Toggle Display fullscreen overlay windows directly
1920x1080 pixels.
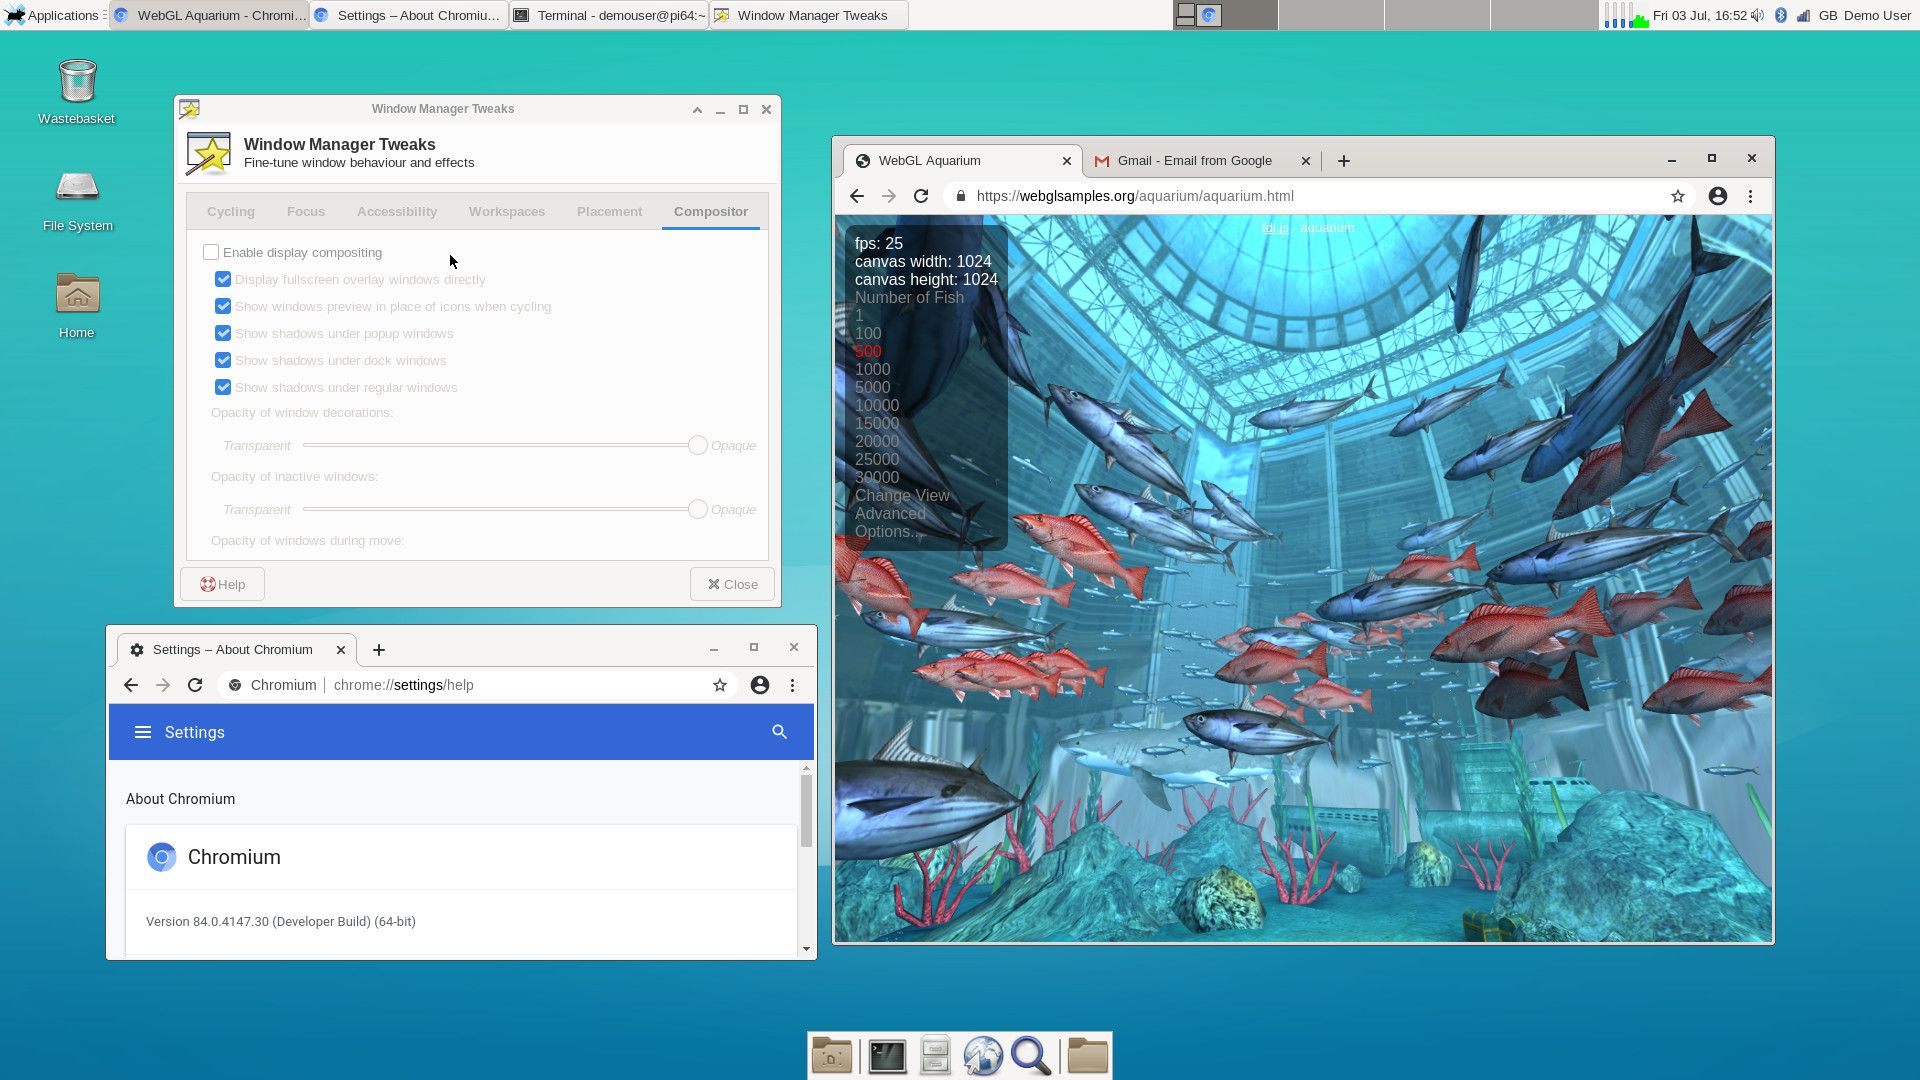tap(223, 279)
